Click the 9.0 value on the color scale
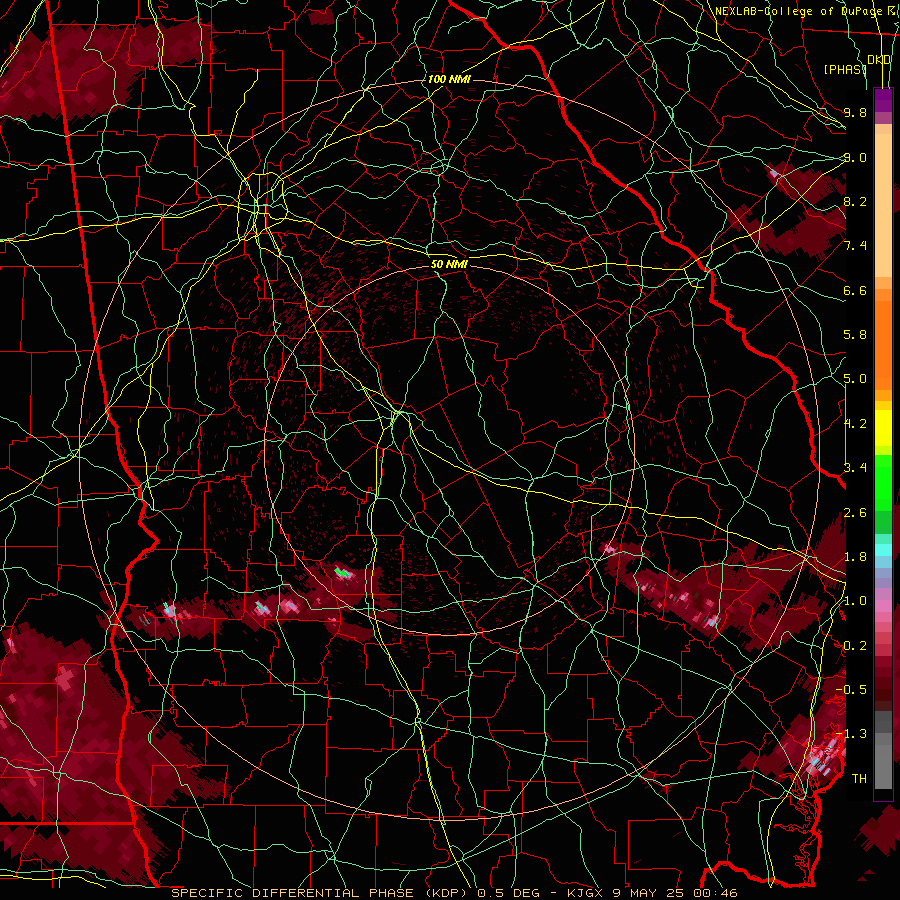Viewport: 900px width, 900px height. coord(855,157)
